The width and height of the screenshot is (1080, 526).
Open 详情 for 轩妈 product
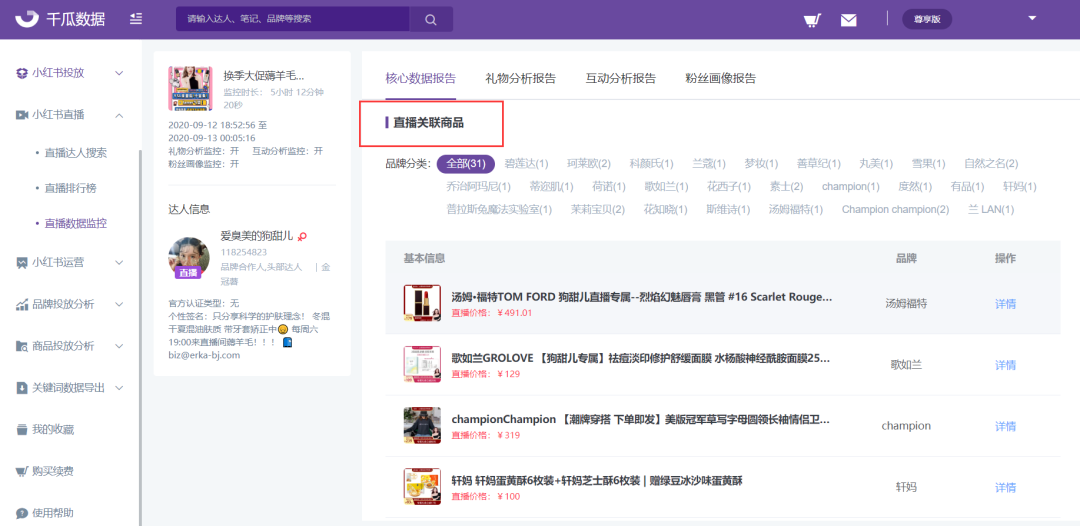(x=1005, y=487)
